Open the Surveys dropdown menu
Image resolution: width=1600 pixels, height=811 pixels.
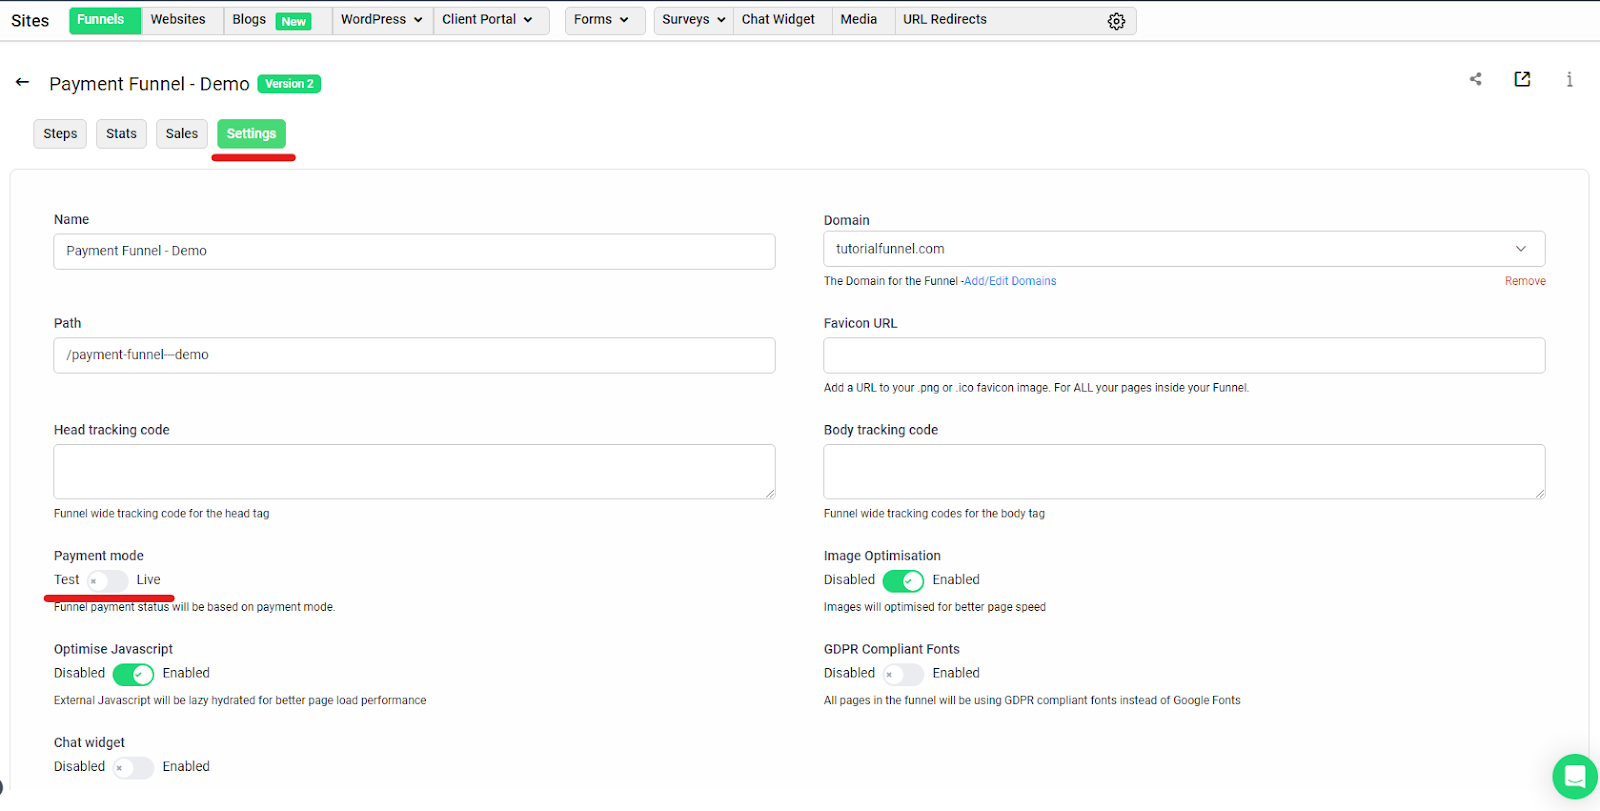(x=693, y=20)
